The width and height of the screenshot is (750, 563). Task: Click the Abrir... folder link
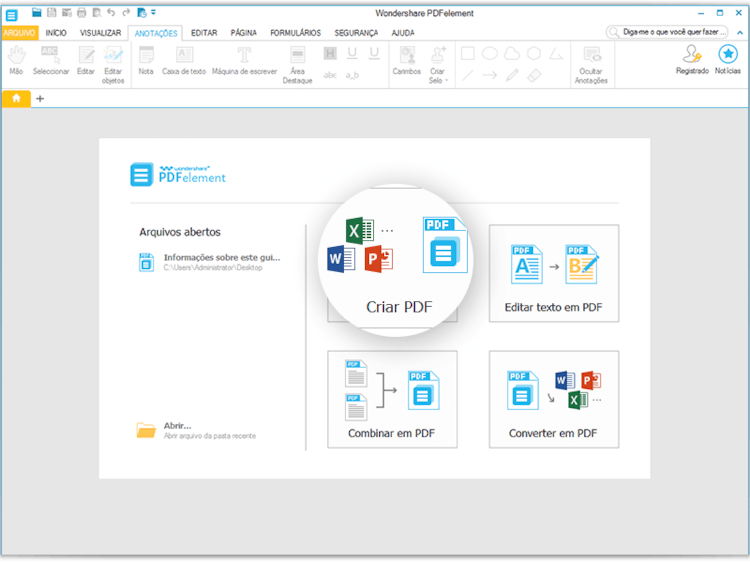point(197,430)
